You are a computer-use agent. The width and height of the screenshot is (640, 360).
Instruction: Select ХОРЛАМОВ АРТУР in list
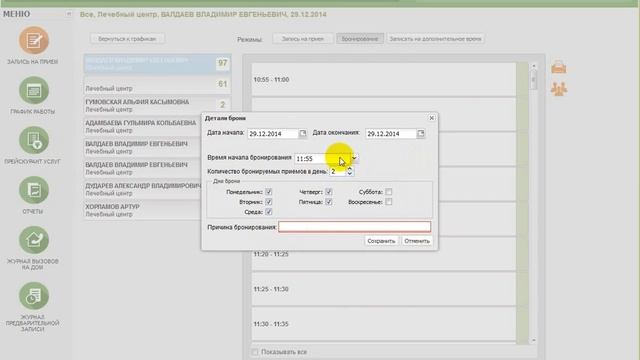pos(141,210)
